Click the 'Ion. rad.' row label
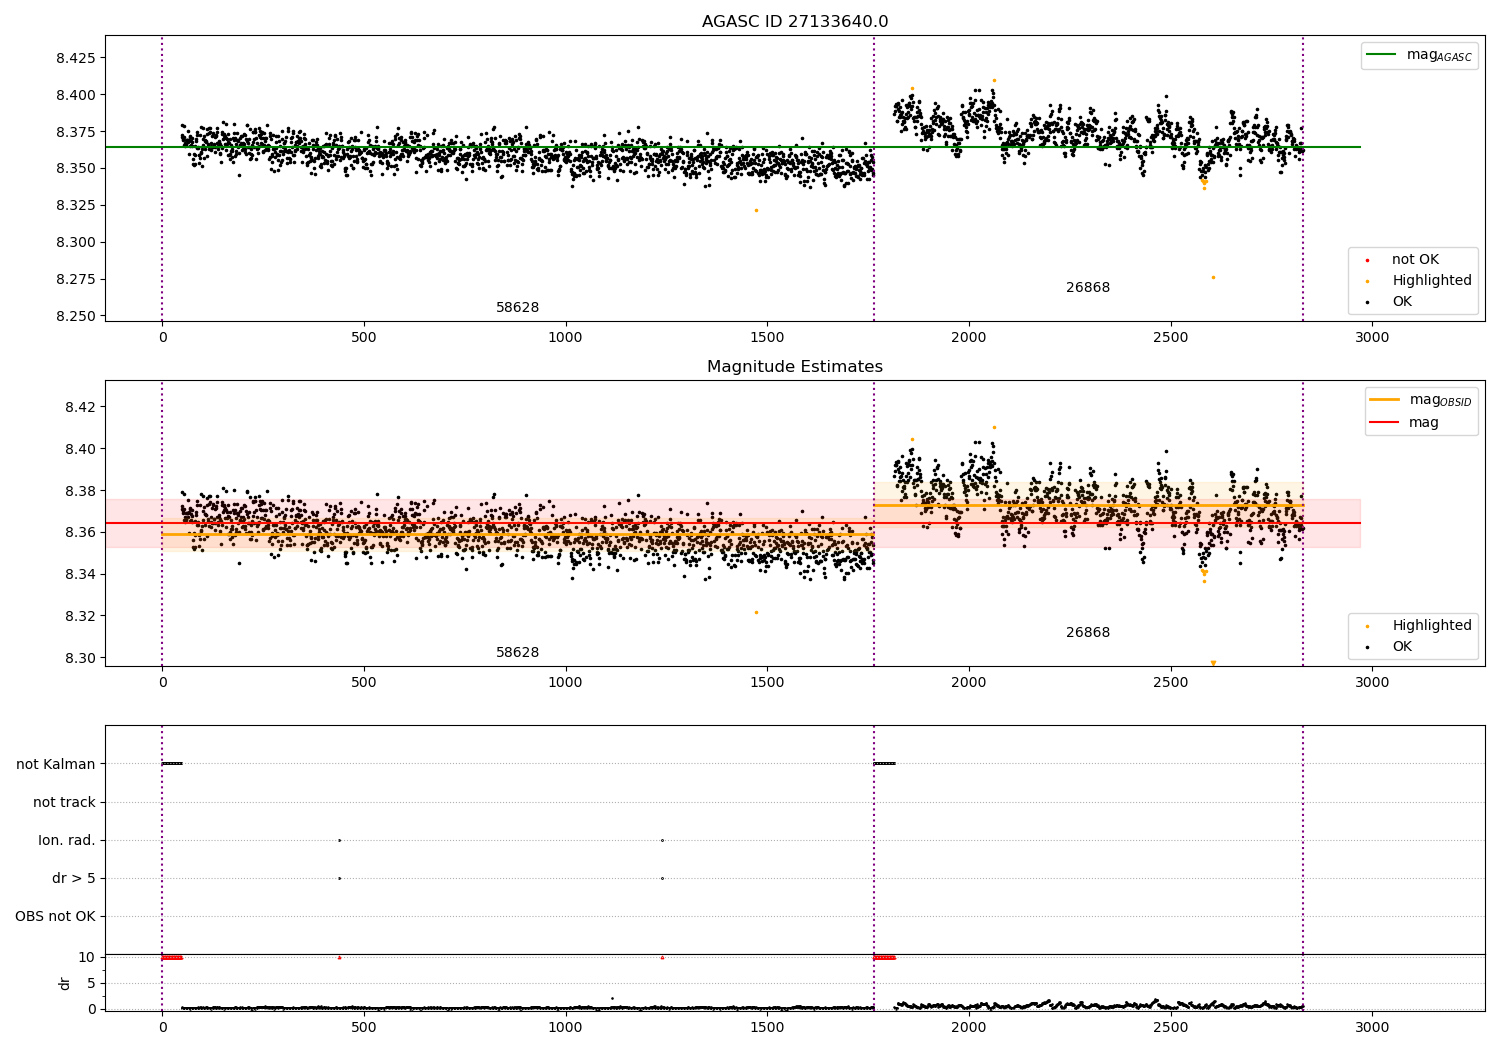 [67, 840]
